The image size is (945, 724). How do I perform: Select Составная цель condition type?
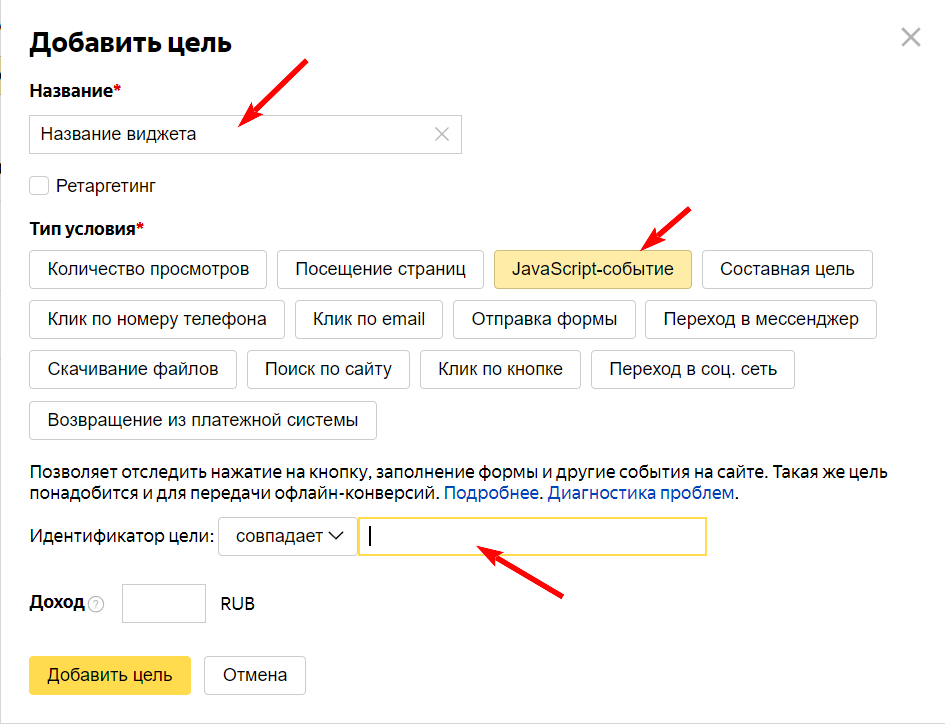tap(787, 269)
